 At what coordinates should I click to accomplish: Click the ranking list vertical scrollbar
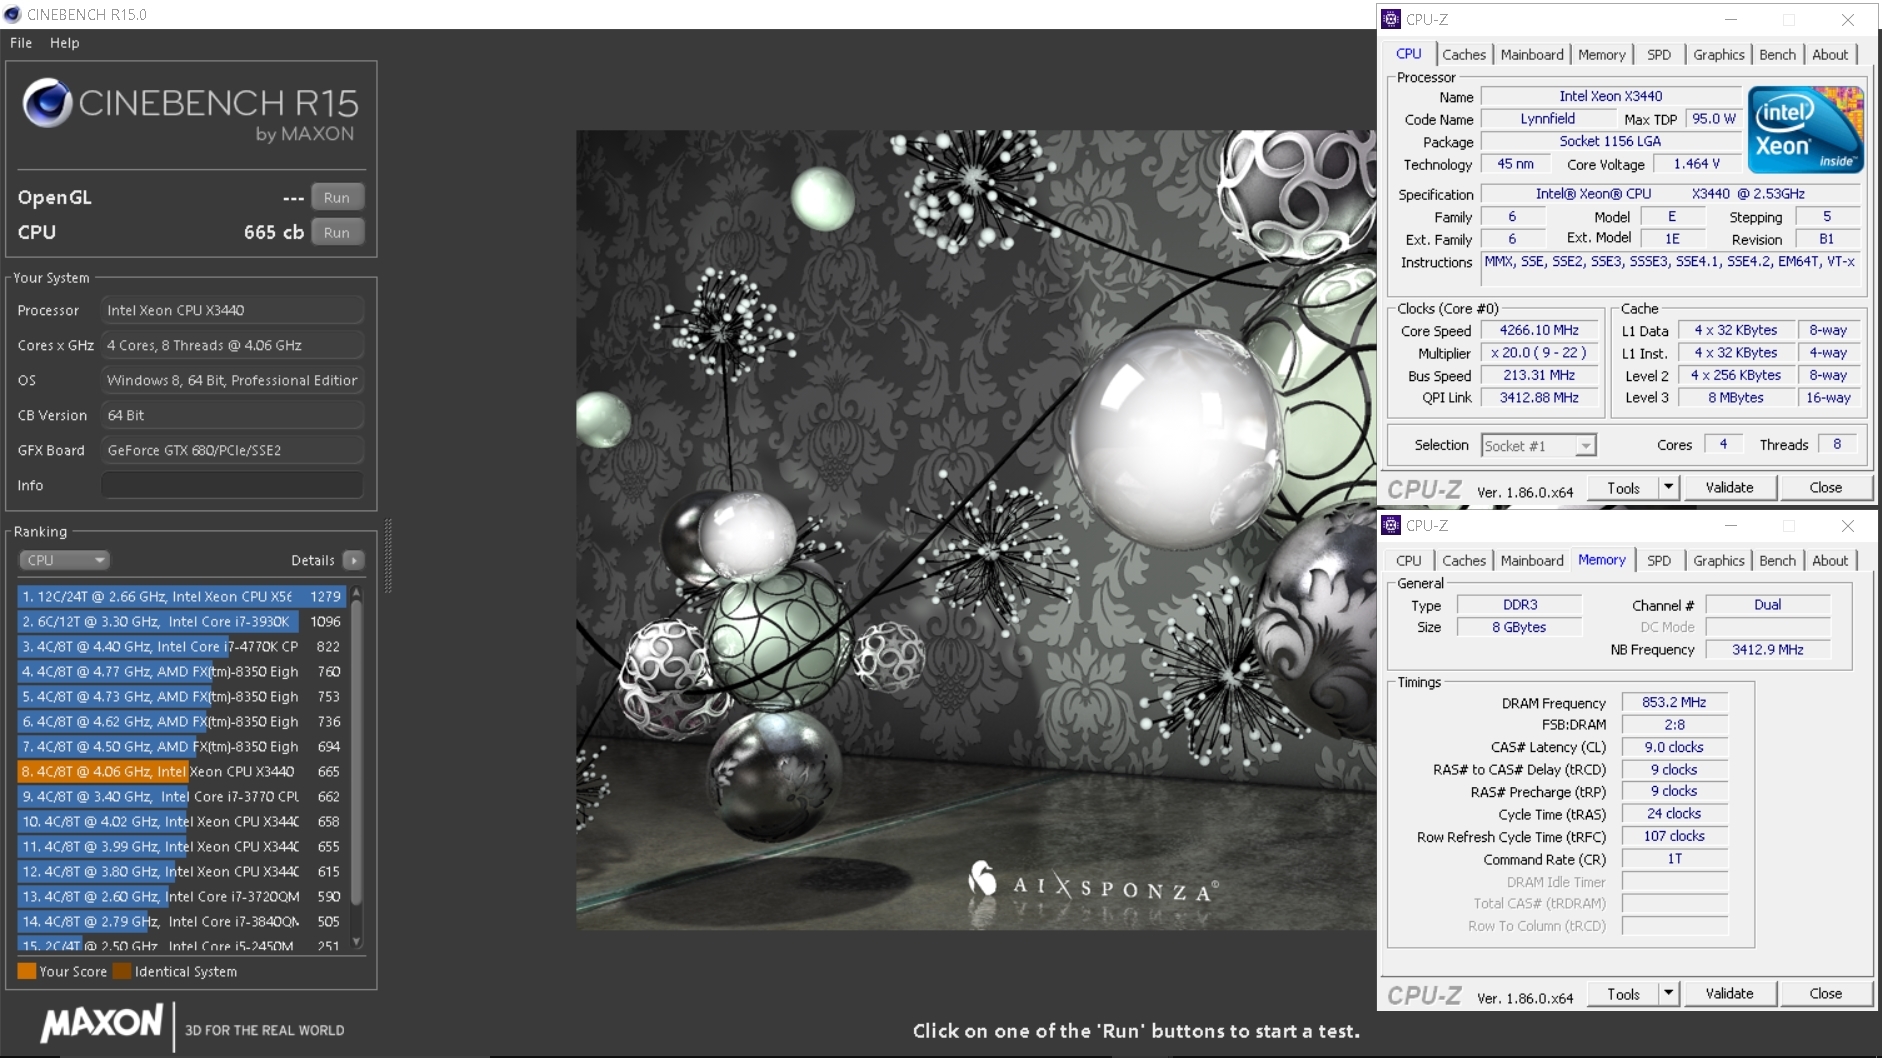click(357, 754)
